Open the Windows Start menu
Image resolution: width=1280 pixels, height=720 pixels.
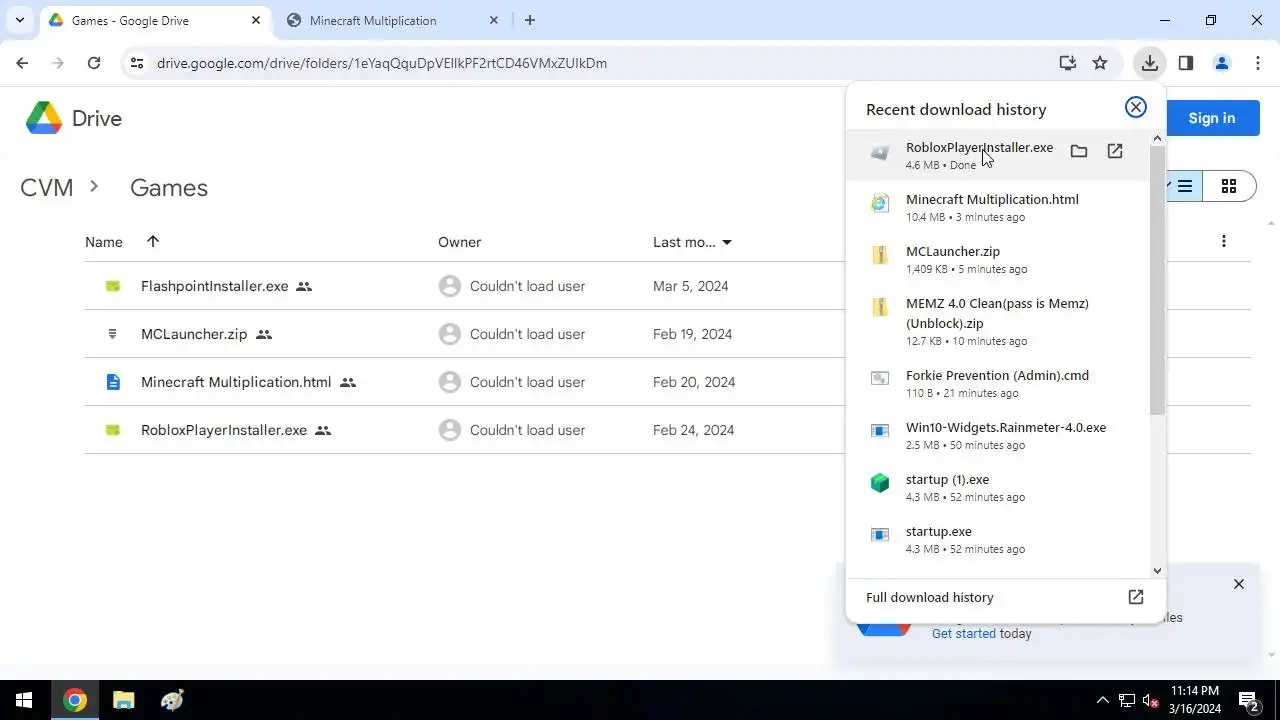(24, 700)
